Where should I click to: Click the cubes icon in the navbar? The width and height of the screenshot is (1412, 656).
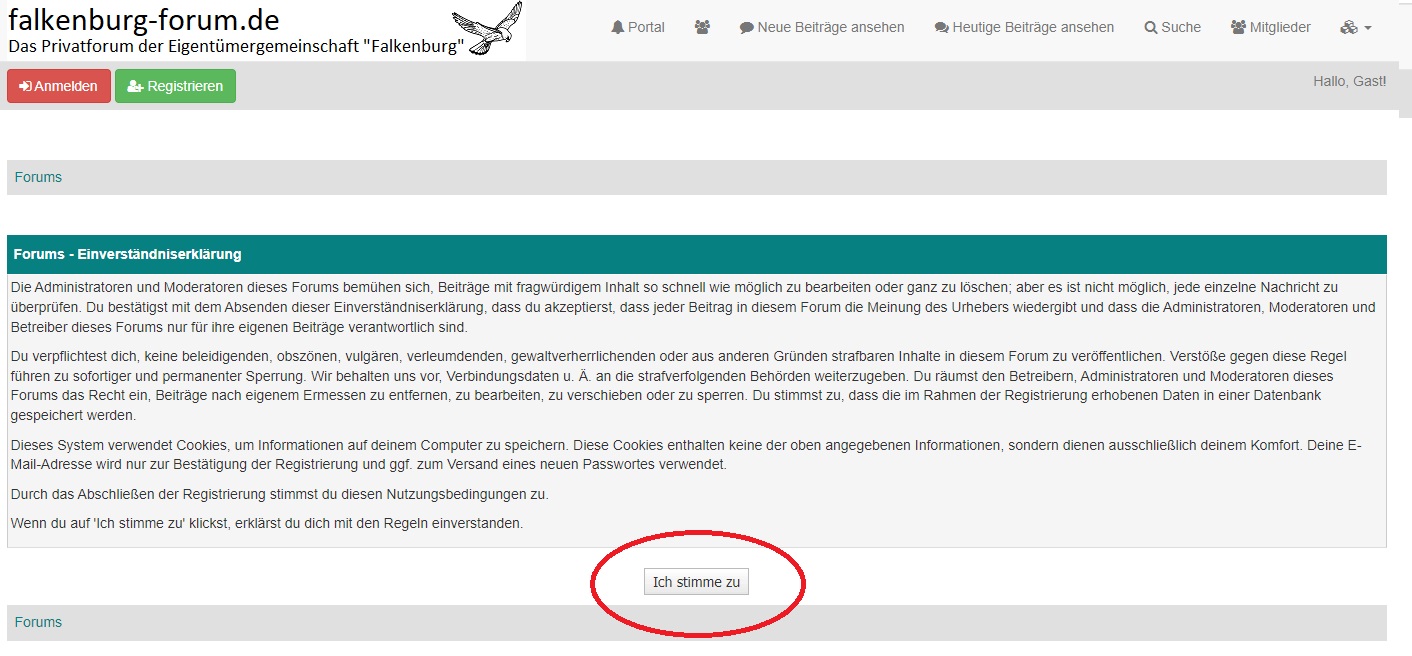[x=1348, y=28]
